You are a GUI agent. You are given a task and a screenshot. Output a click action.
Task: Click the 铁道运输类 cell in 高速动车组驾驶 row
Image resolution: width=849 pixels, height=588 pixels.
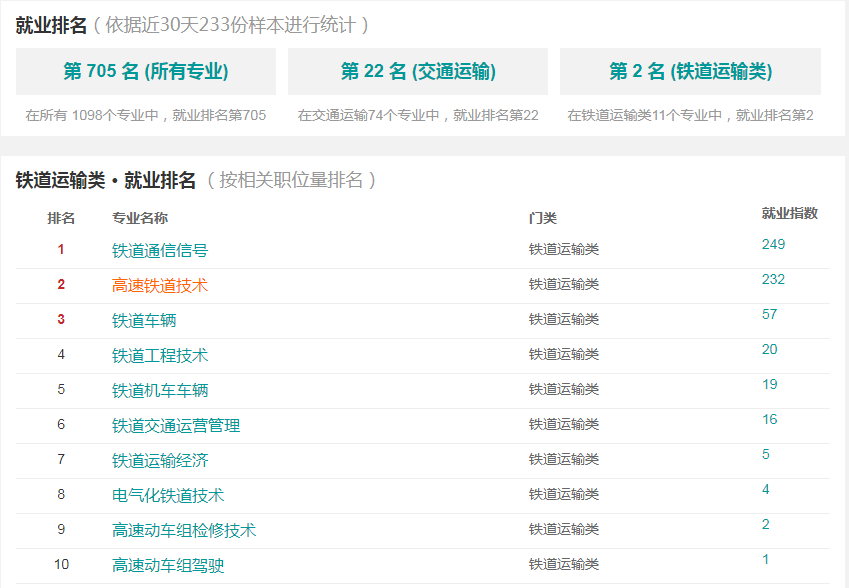point(564,564)
